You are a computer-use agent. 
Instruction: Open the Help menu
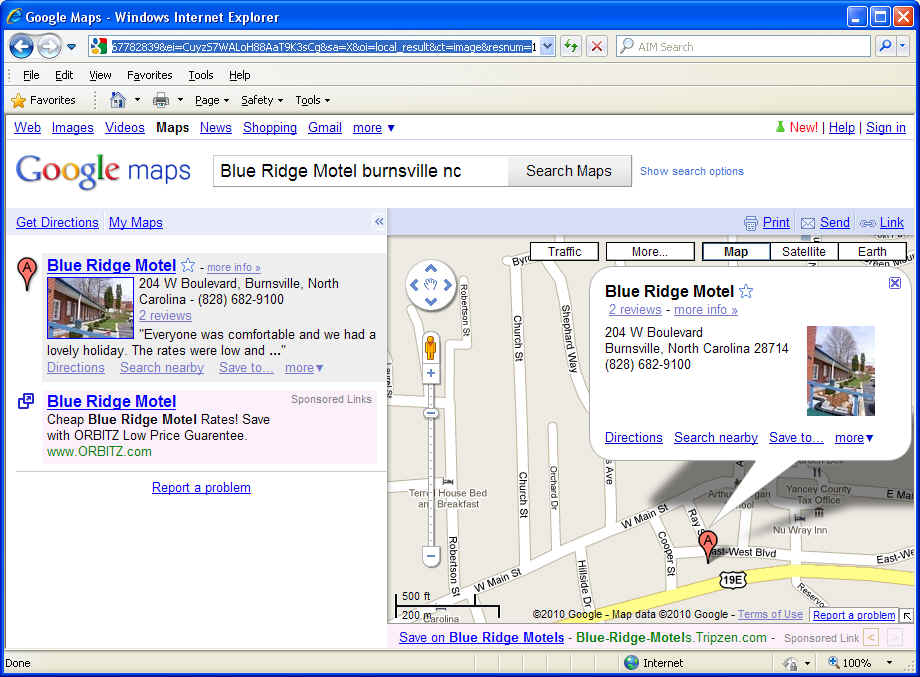[239, 75]
